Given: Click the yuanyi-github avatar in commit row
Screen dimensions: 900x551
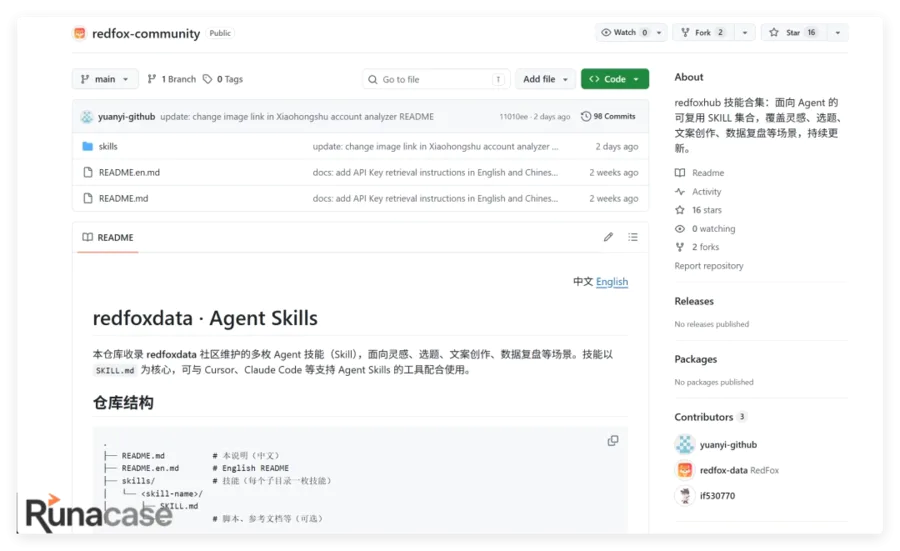Looking at the screenshot, I should [x=87, y=117].
